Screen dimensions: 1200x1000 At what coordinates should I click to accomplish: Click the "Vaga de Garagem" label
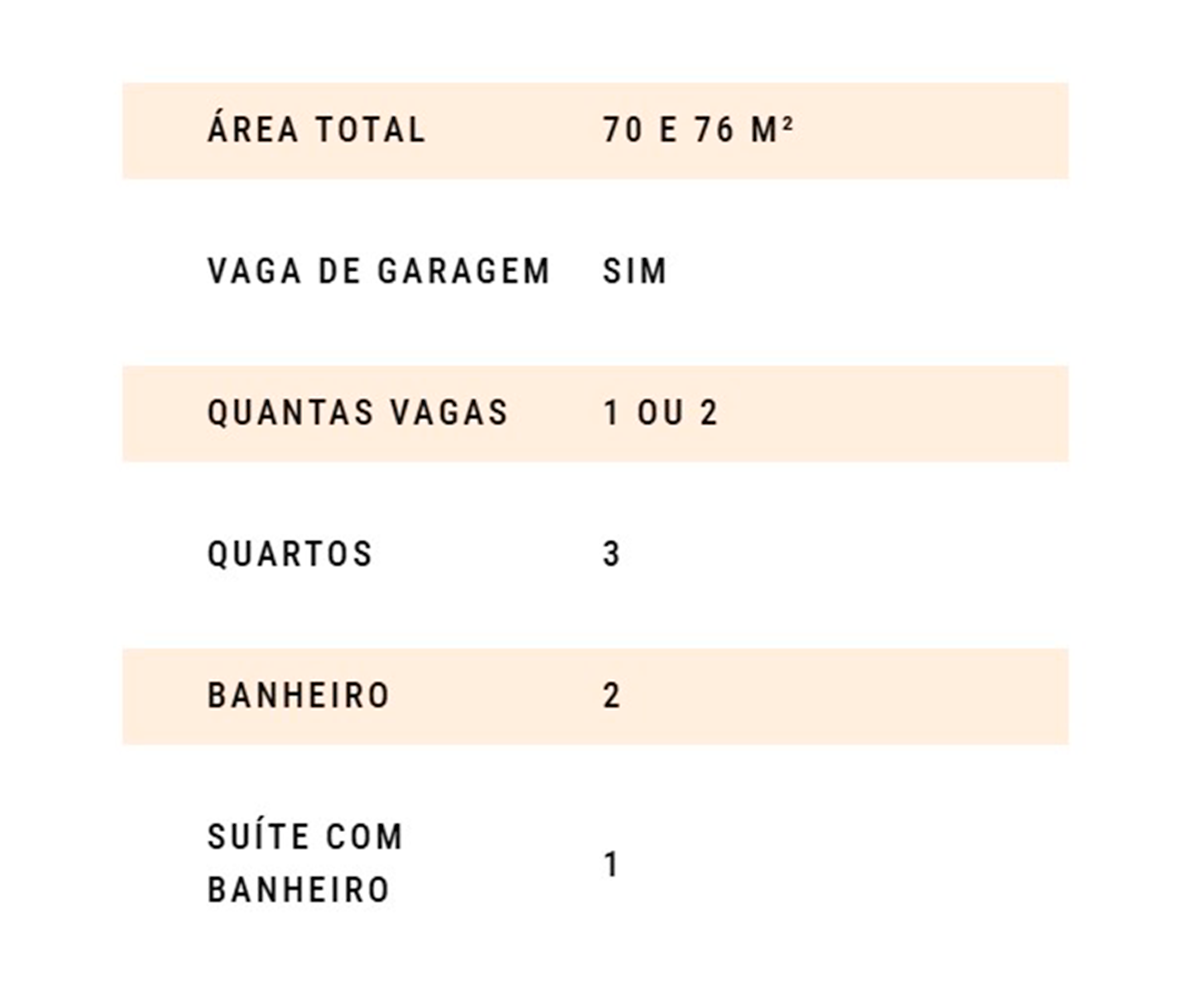click(x=378, y=271)
